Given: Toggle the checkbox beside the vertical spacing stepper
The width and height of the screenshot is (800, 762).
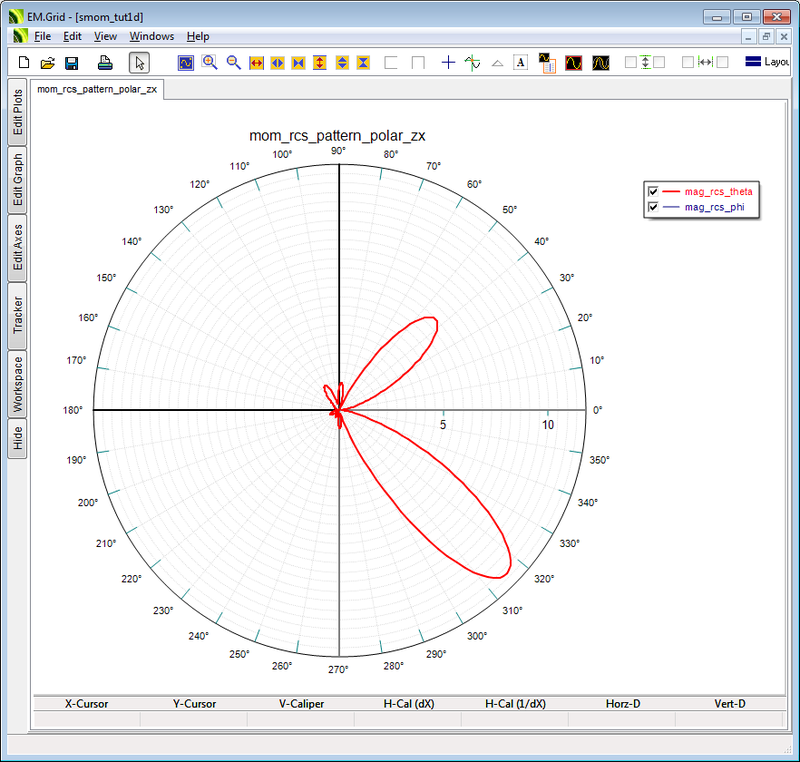Looking at the screenshot, I should (629, 62).
